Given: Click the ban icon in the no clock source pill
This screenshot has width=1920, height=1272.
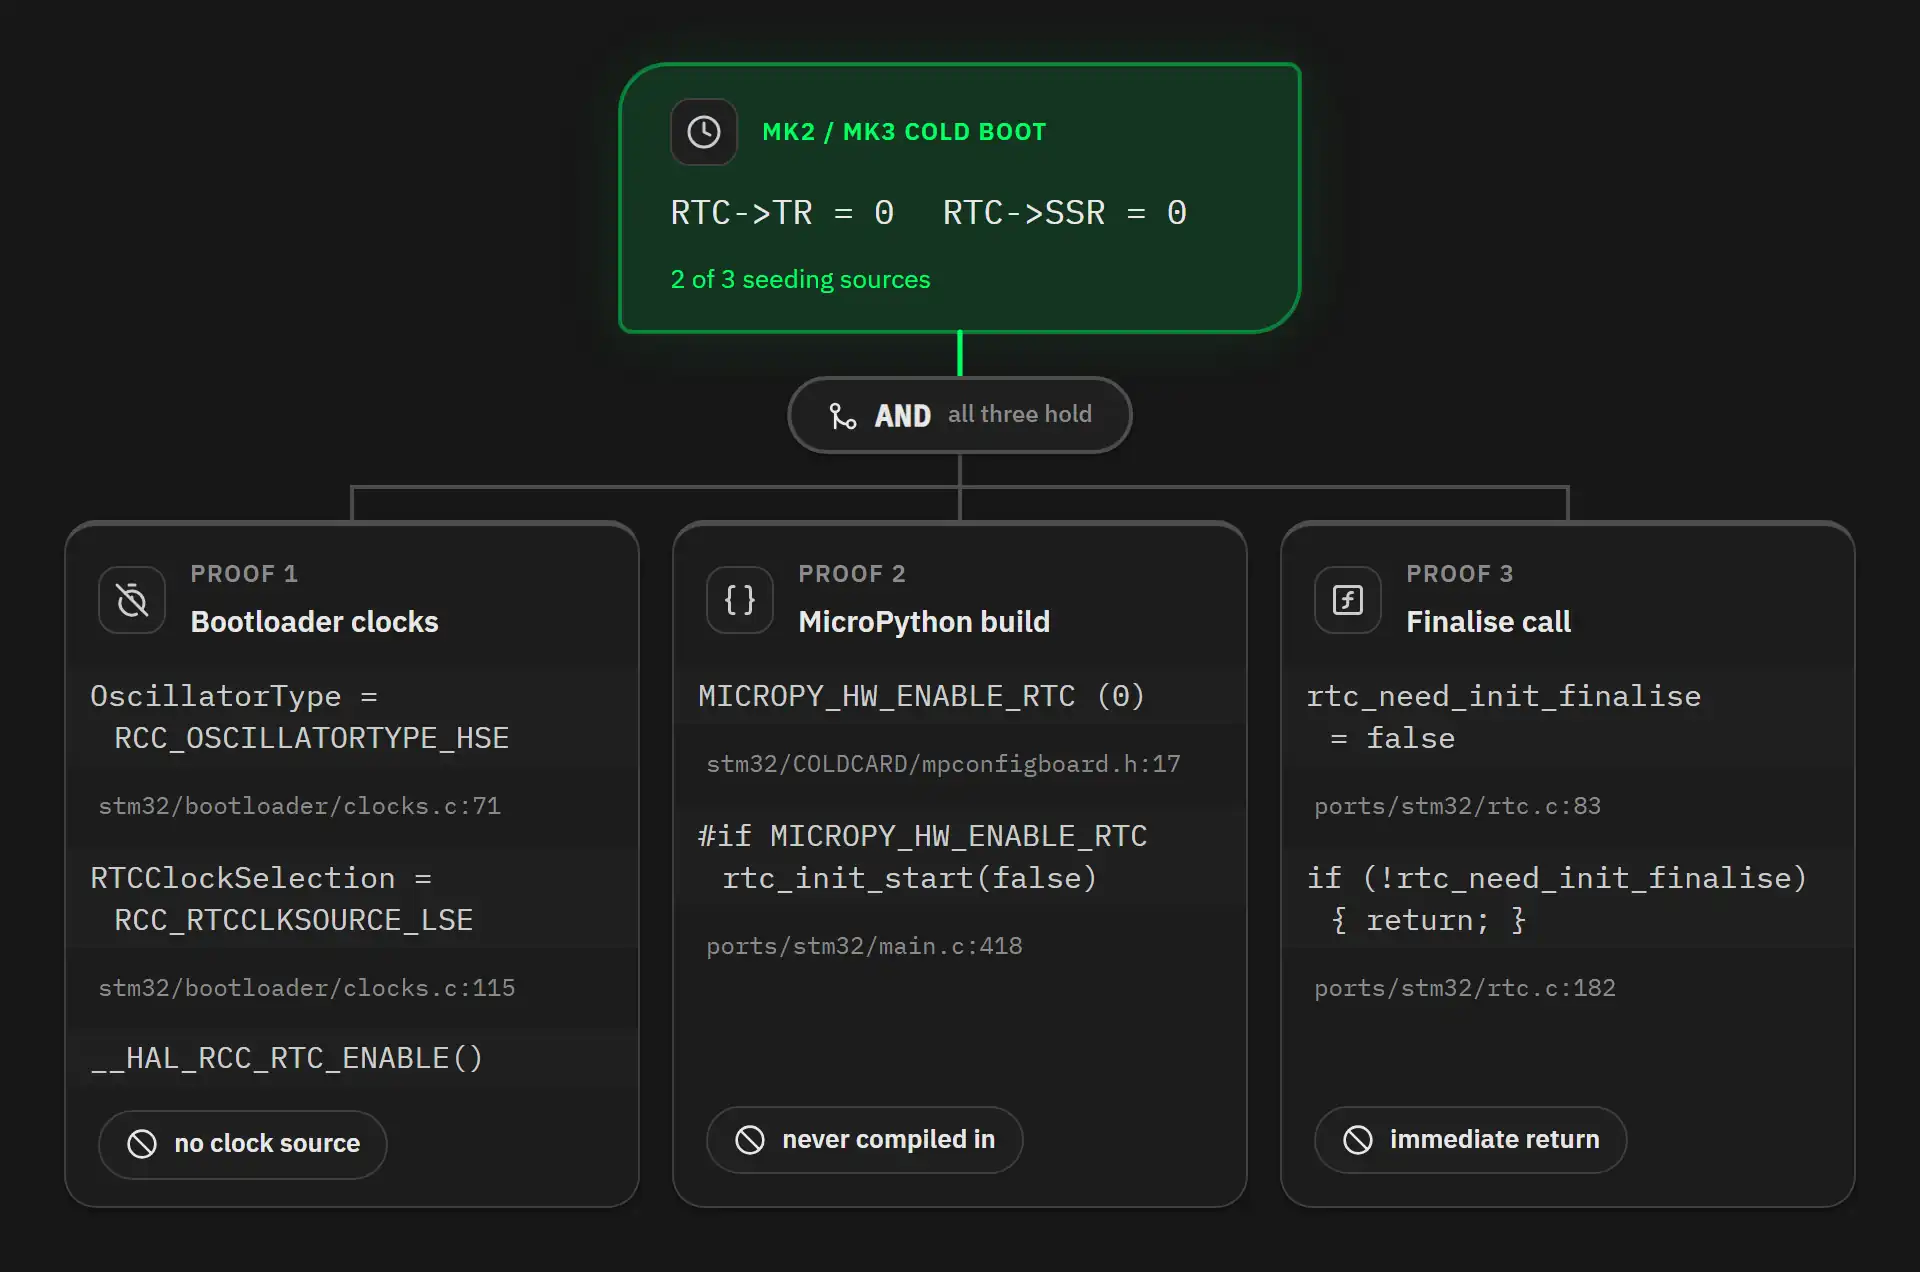Looking at the screenshot, I should click(142, 1144).
